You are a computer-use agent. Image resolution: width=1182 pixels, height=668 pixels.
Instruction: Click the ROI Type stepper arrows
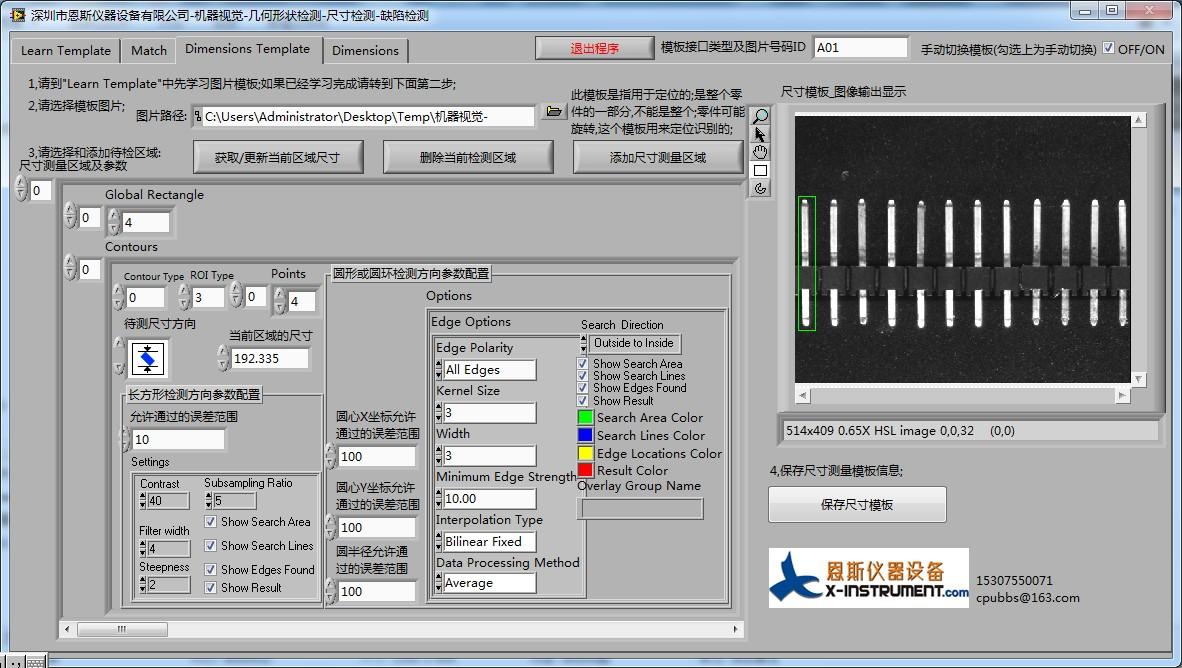[x=184, y=298]
